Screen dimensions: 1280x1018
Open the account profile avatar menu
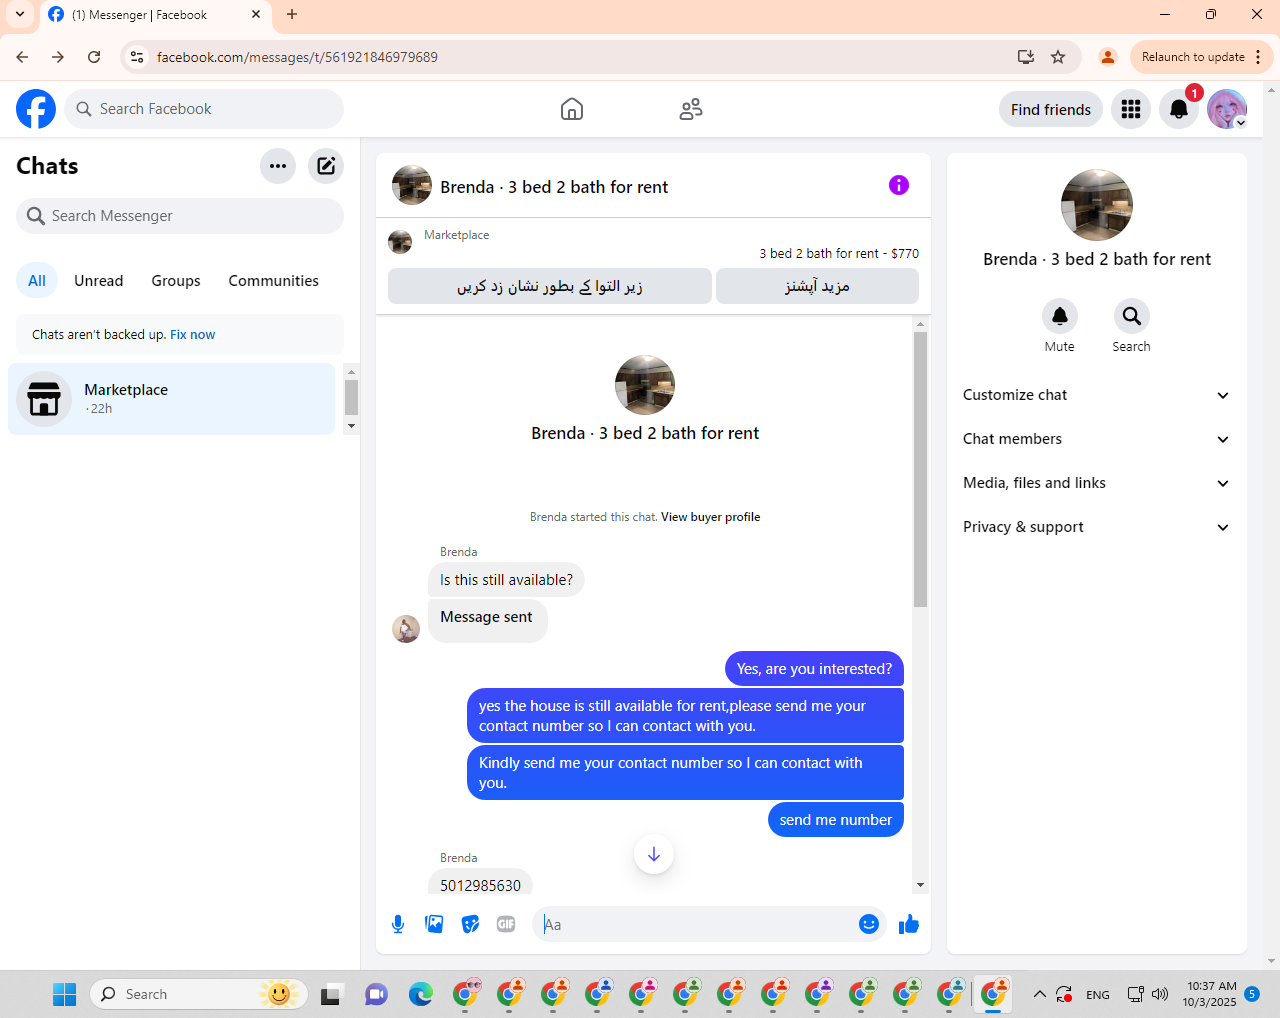tap(1227, 109)
